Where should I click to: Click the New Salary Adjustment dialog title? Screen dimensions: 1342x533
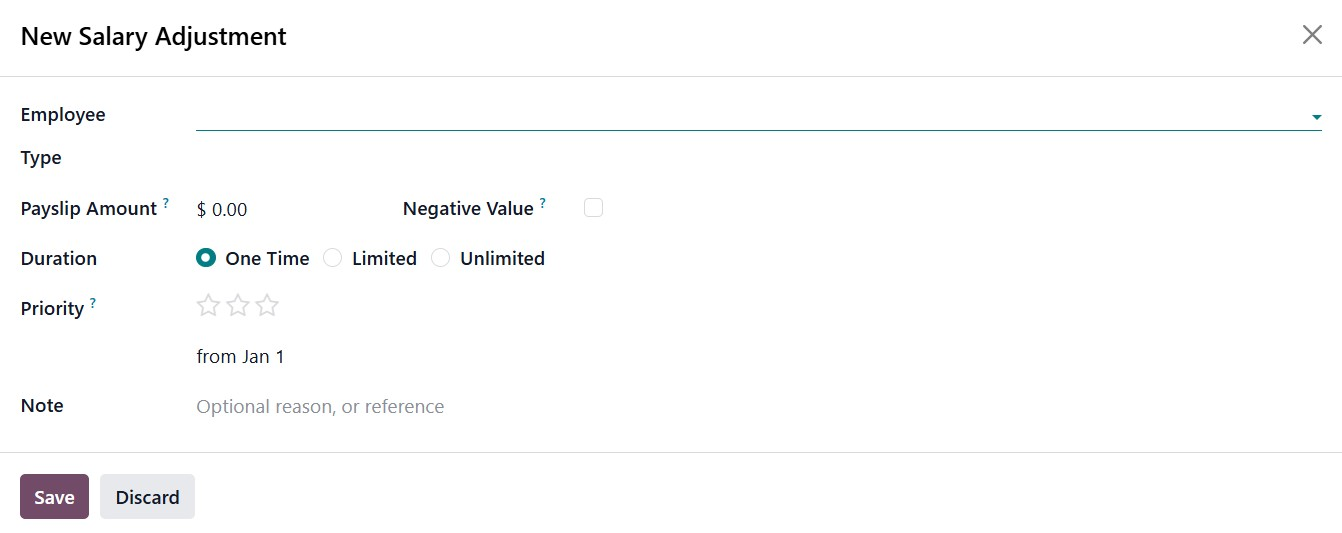(154, 37)
